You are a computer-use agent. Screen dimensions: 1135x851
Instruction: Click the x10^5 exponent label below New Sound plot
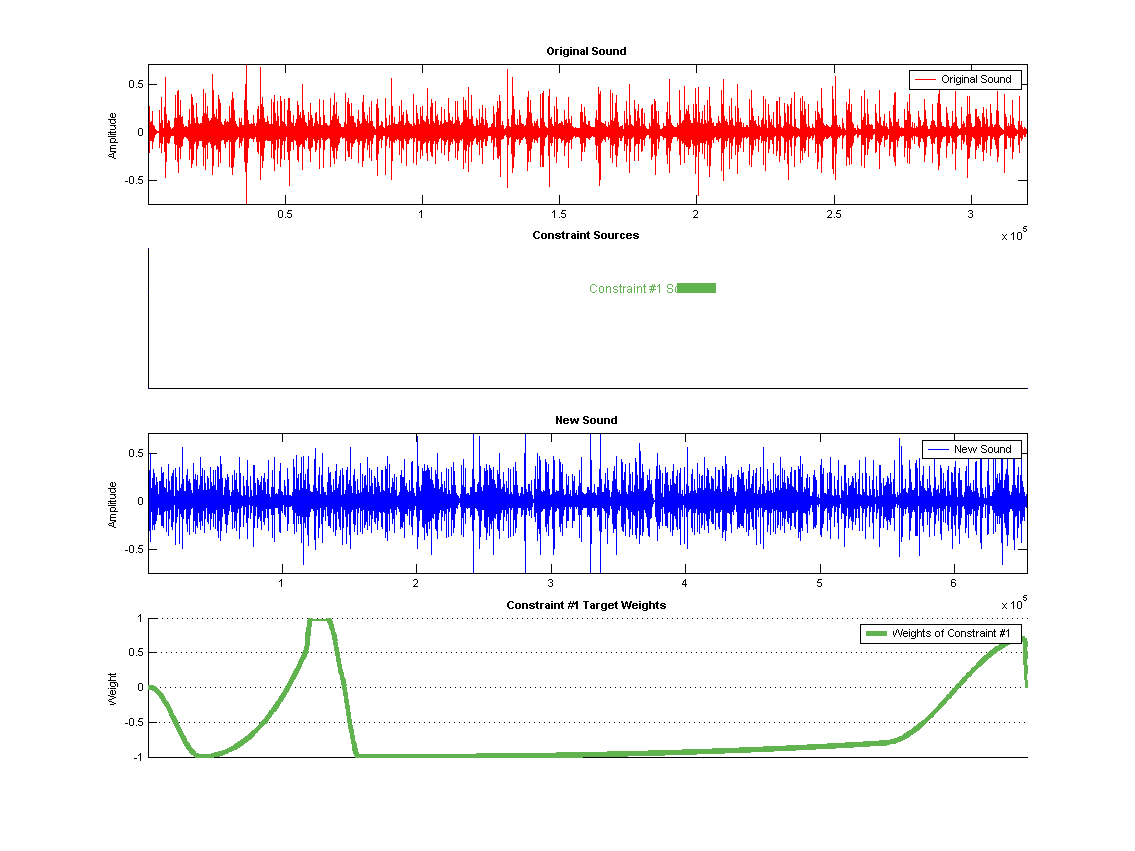tap(1013, 605)
